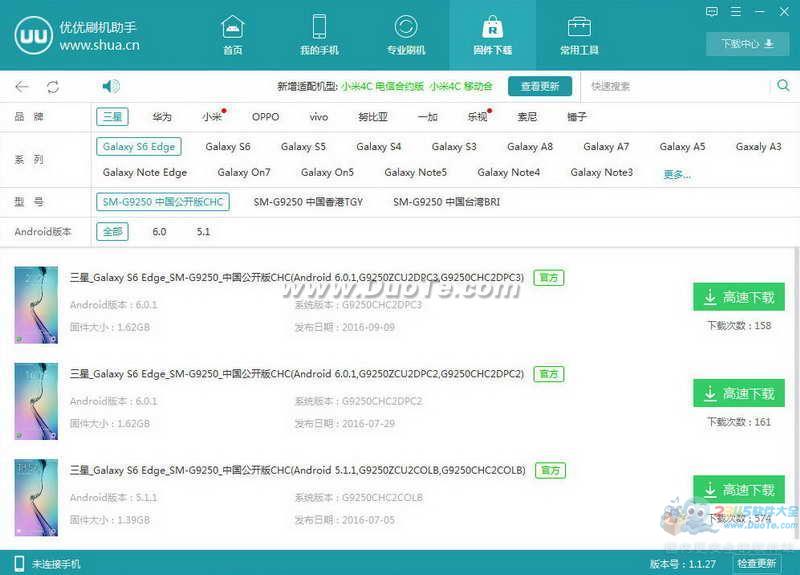Click the speaker announcement icon
Image resolution: width=800 pixels, height=575 pixels.
(x=111, y=87)
